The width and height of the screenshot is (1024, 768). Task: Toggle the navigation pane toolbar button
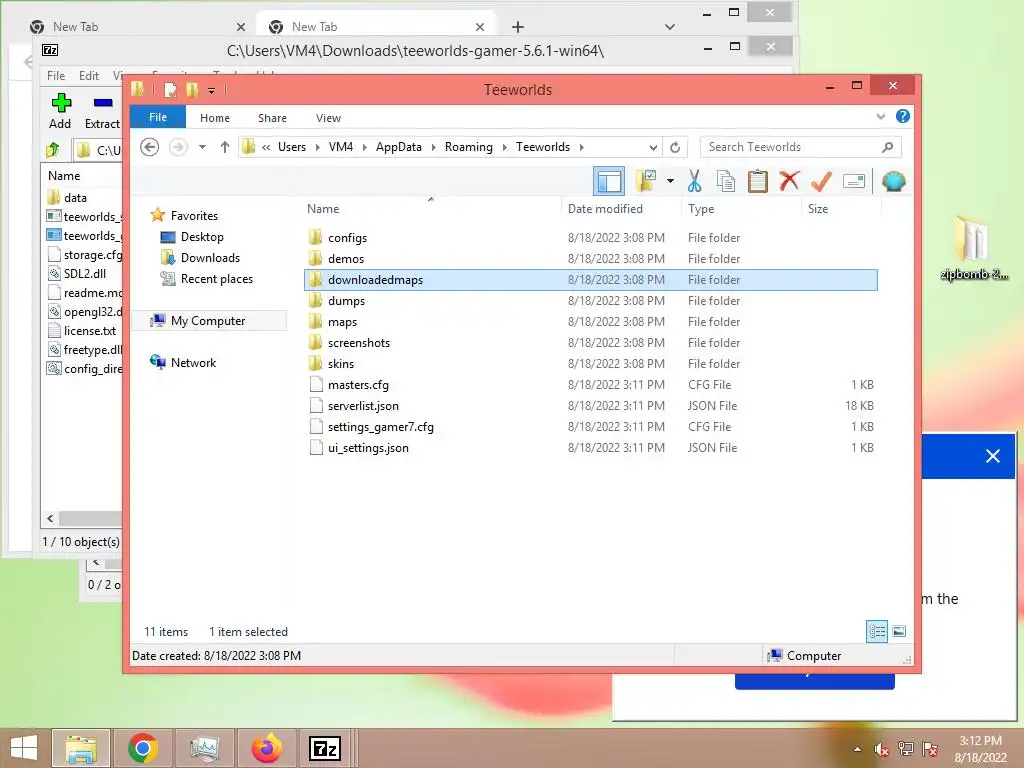click(609, 181)
